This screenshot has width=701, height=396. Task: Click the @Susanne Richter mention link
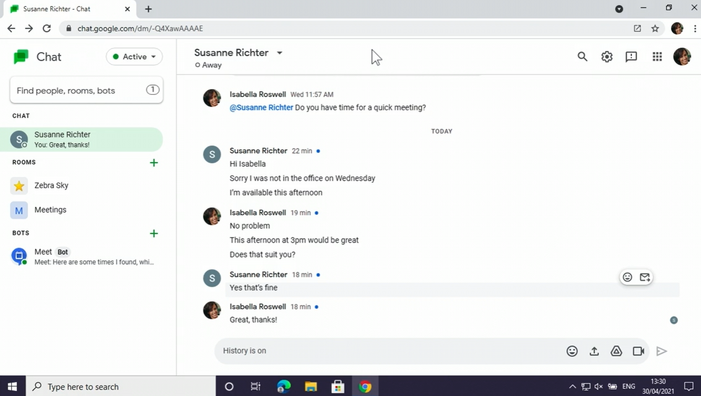point(261,108)
